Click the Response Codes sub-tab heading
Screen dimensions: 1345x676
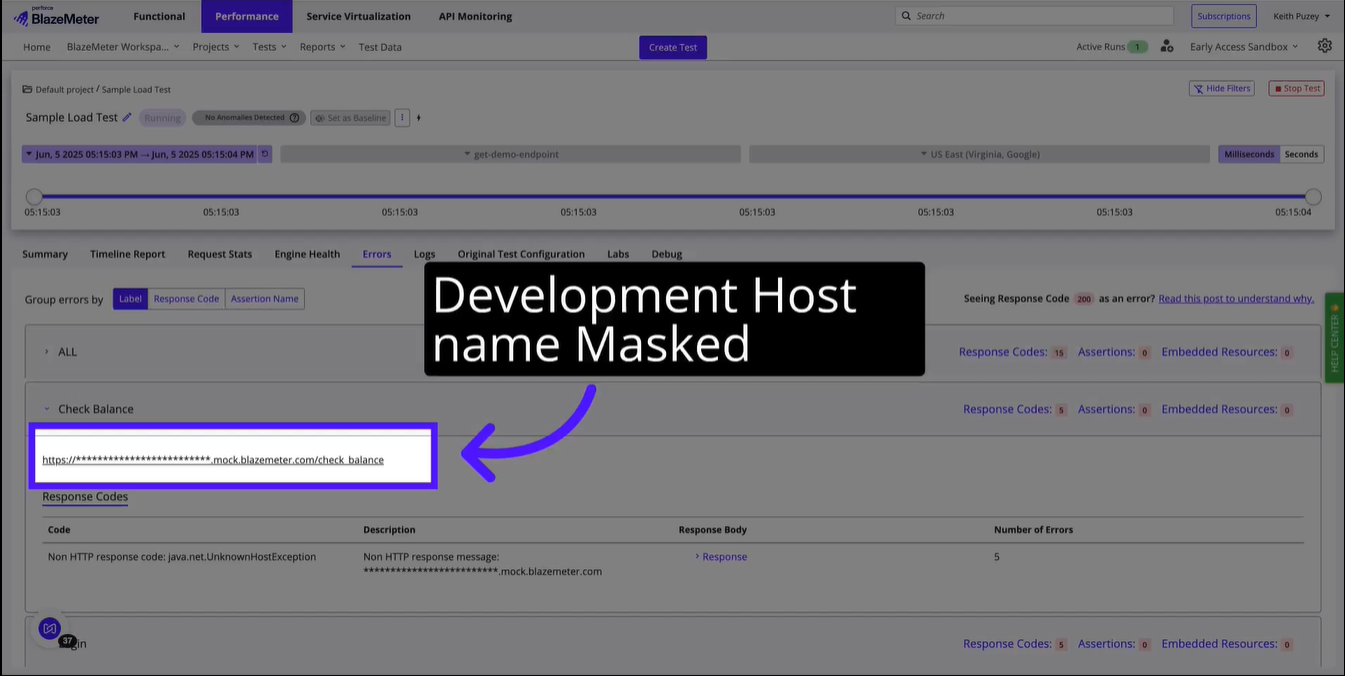[85, 497]
